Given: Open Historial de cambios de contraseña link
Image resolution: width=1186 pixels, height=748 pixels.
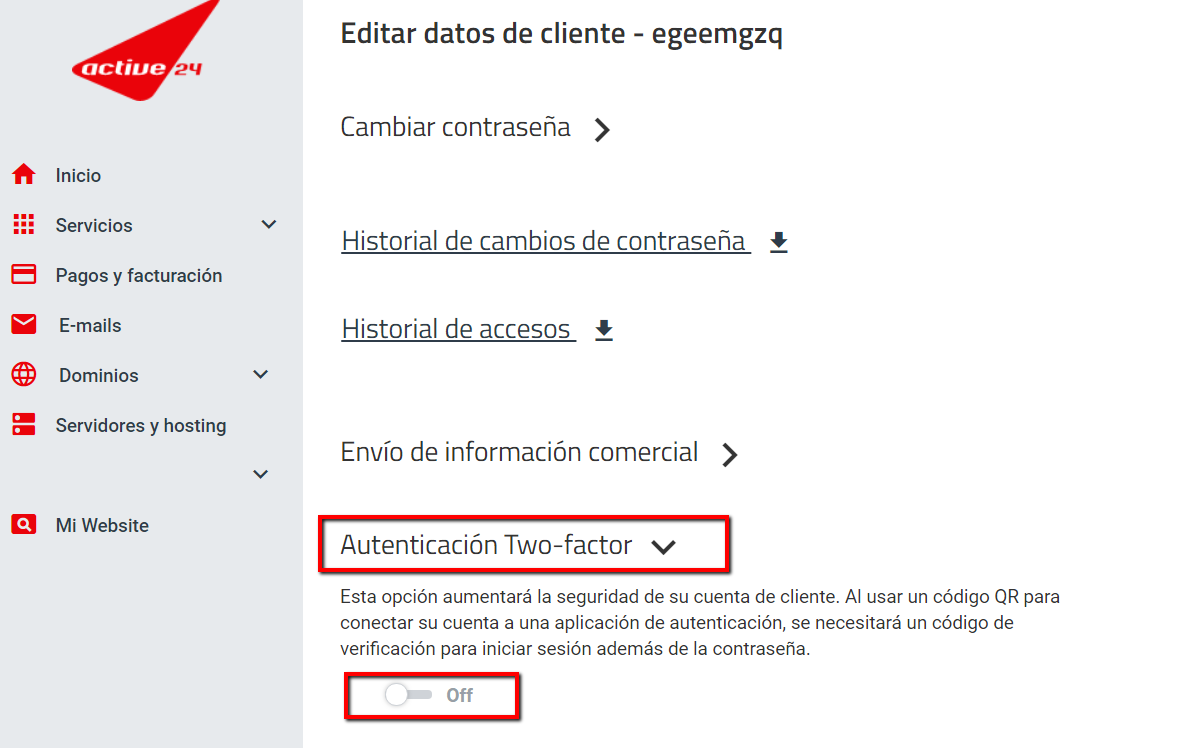Looking at the screenshot, I should click(x=545, y=242).
